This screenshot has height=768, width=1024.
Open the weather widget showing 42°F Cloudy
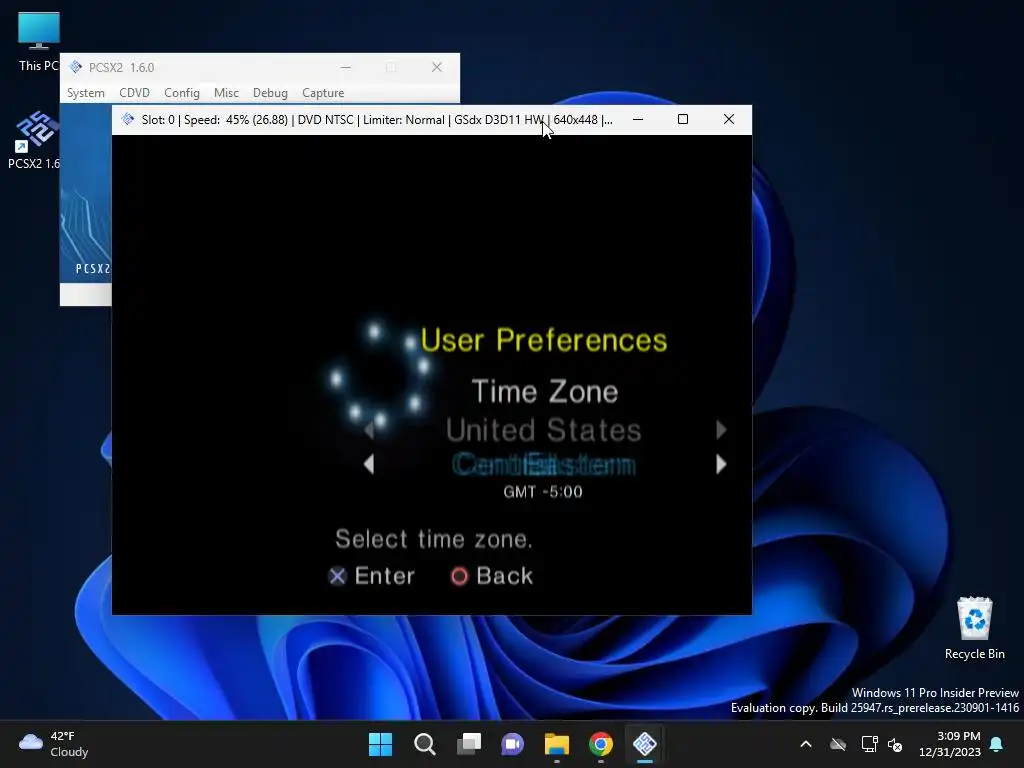tap(54, 744)
